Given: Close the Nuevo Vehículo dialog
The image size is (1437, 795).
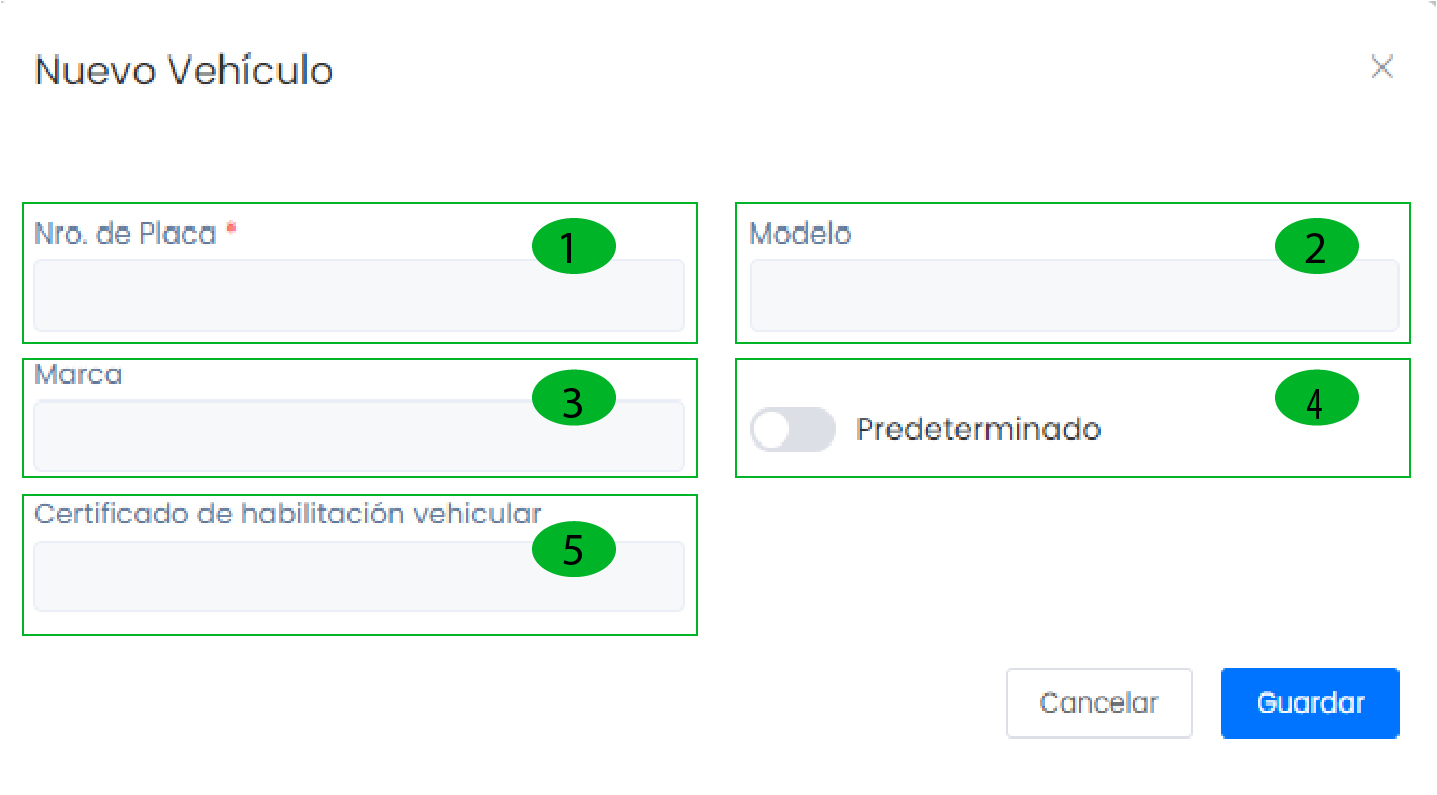Looking at the screenshot, I should pos(1382,68).
